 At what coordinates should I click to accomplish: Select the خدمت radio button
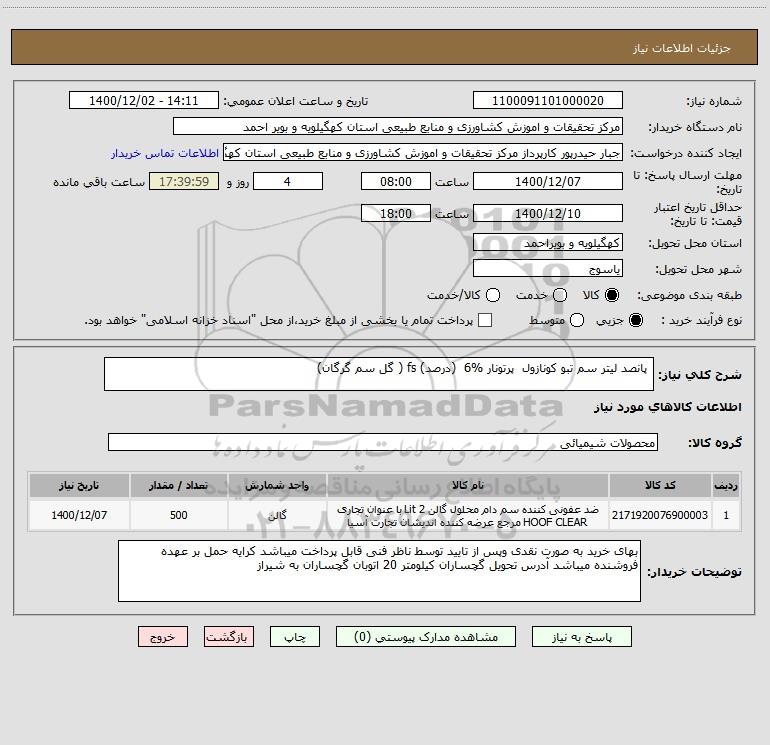tap(560, 295)
